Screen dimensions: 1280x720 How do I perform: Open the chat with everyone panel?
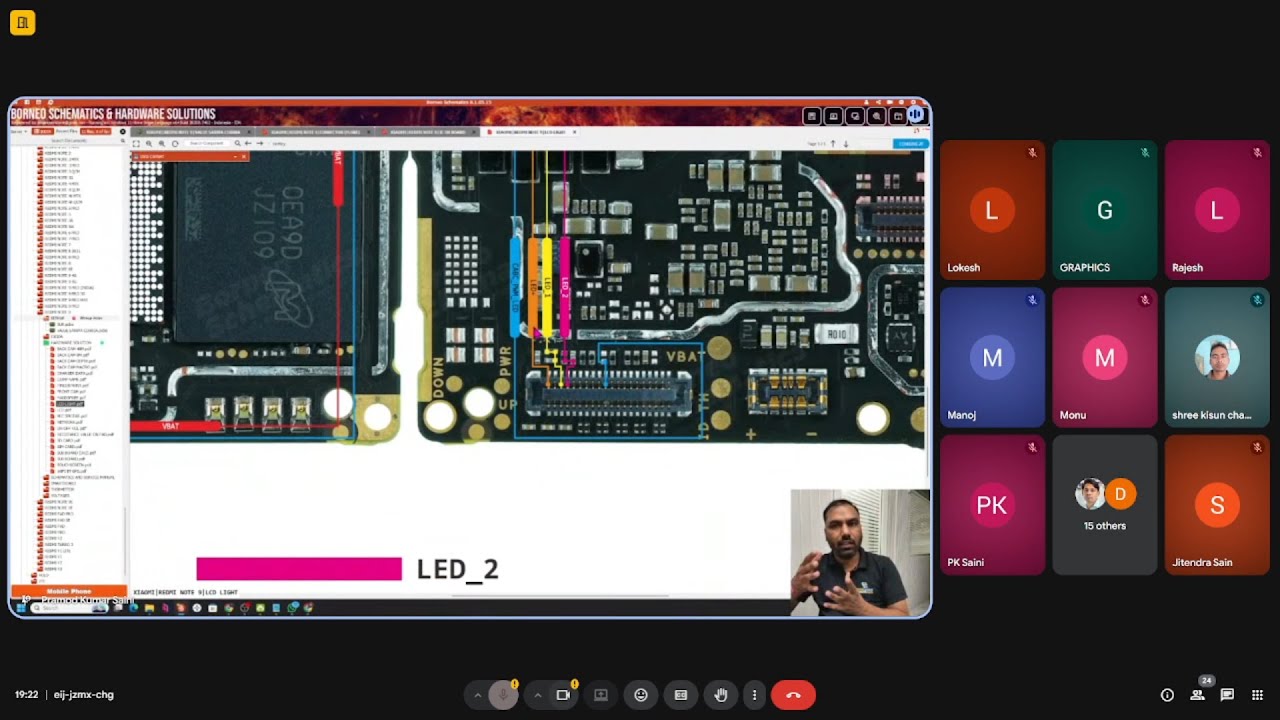point(1227,695)
